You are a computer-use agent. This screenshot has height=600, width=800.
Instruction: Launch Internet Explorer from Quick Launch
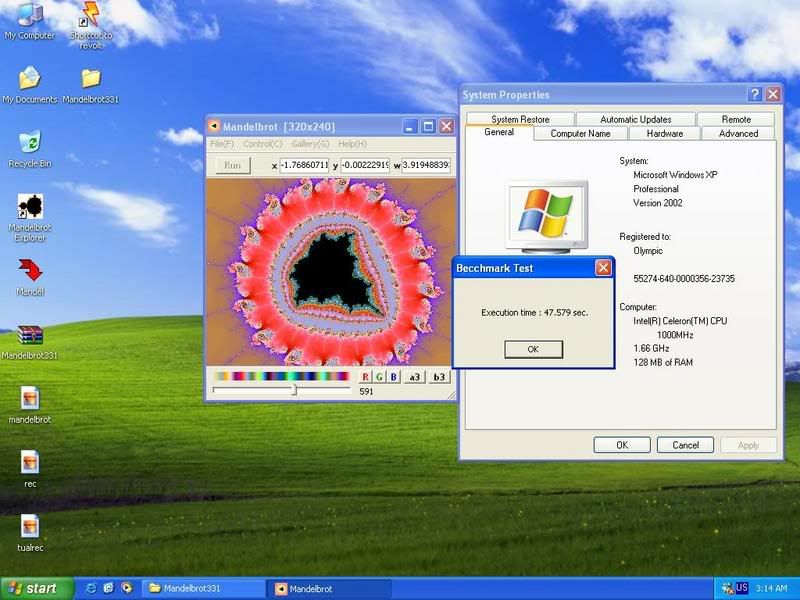click(92, 588)
